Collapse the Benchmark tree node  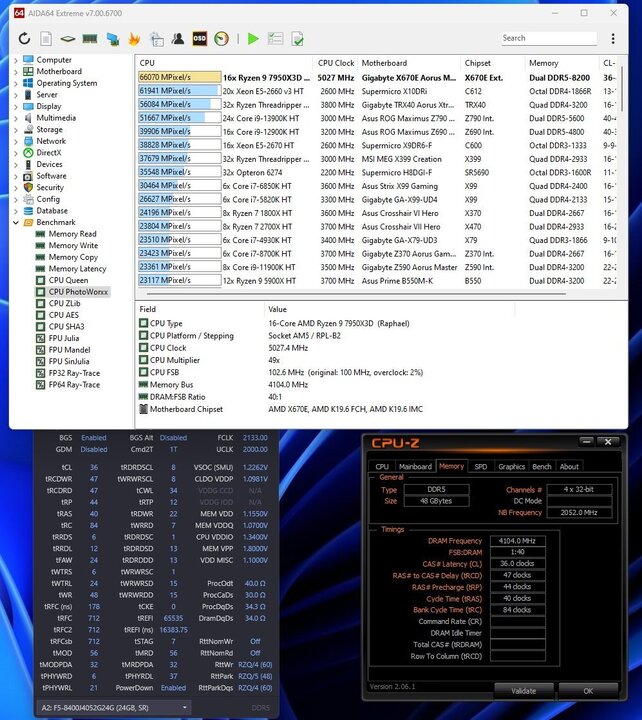pos(16,222)
